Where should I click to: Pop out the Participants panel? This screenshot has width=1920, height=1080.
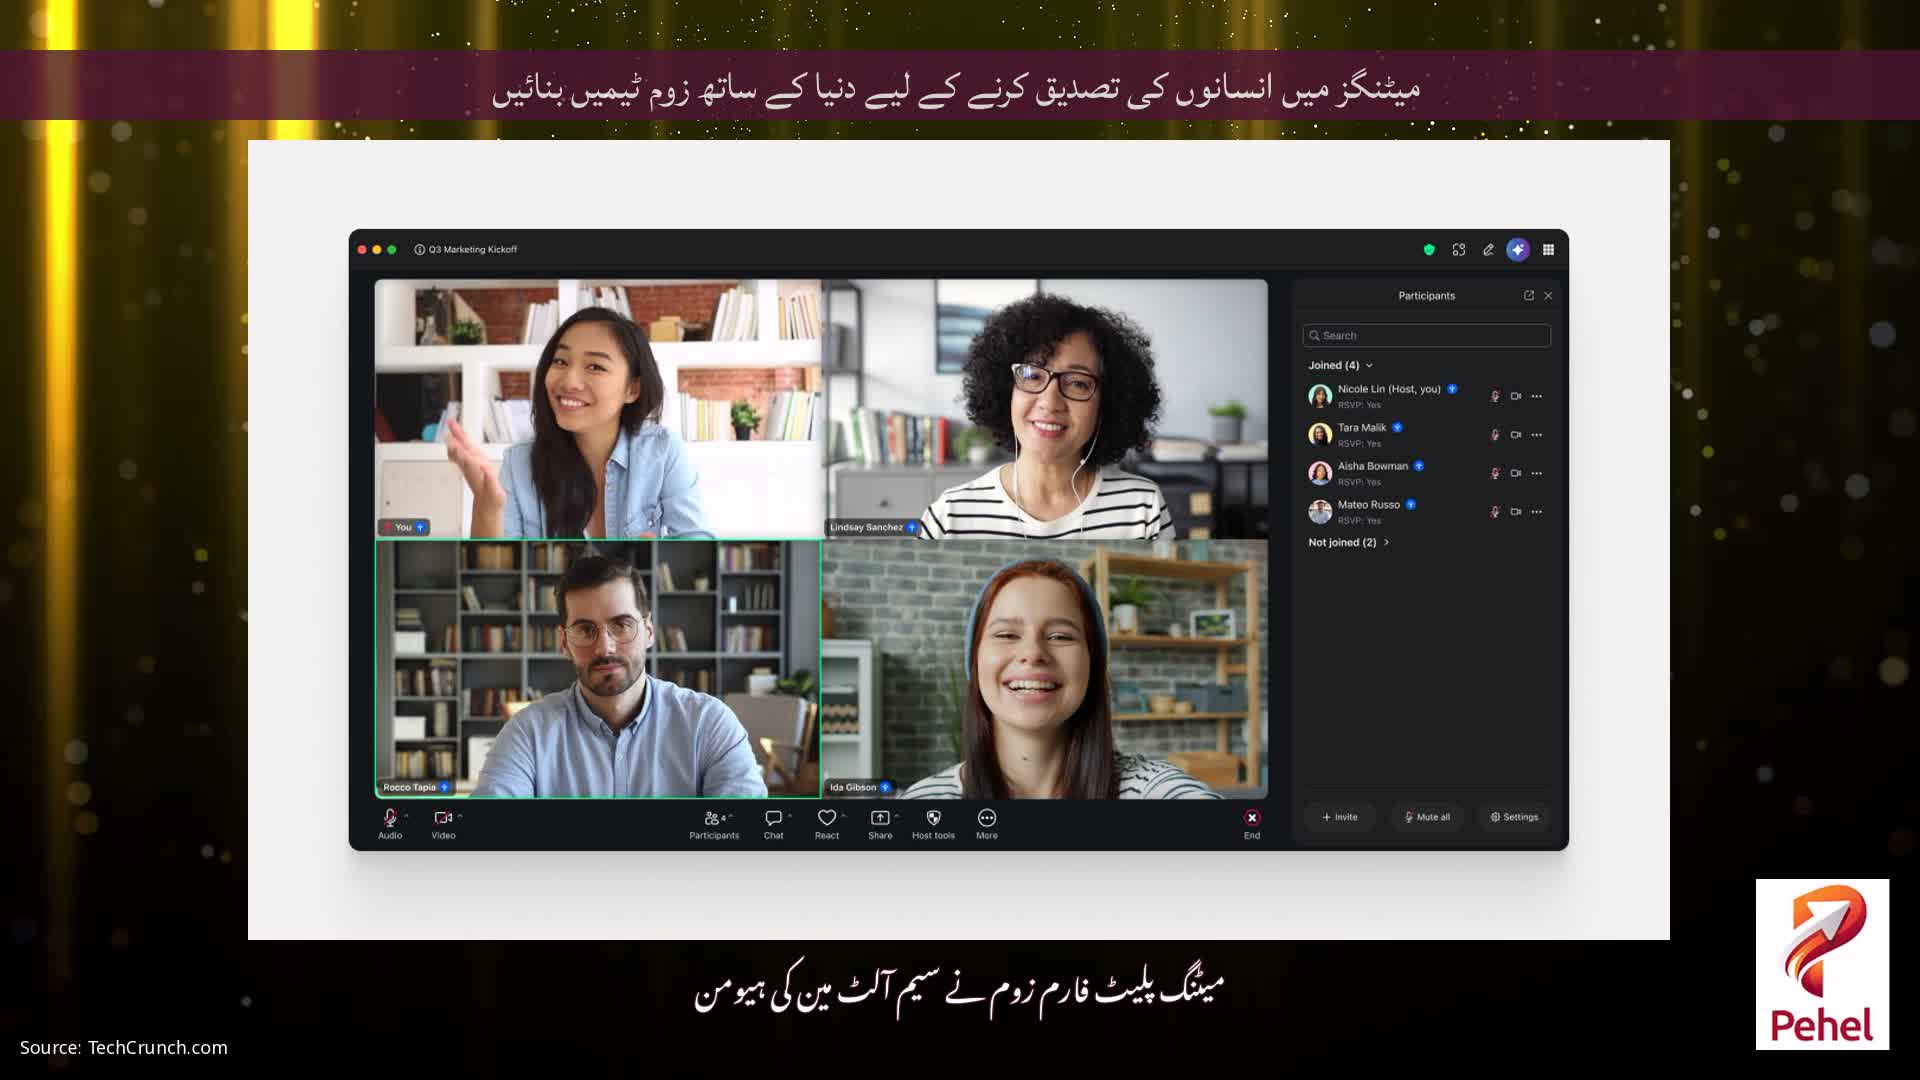1529,295
